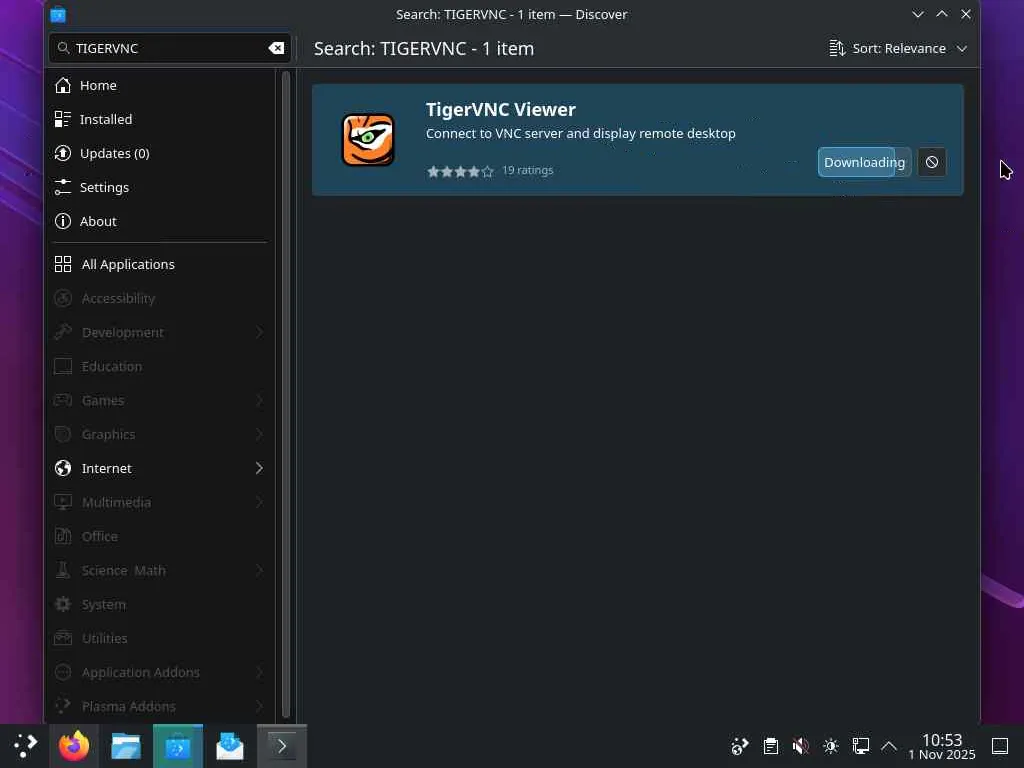Click the Updates circular arrow icon
1024x768 pixels.
[63, 153]
